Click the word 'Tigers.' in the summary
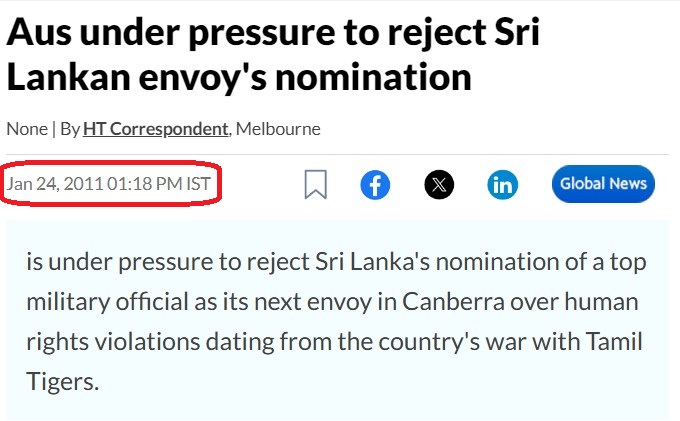 coord(63,382)
